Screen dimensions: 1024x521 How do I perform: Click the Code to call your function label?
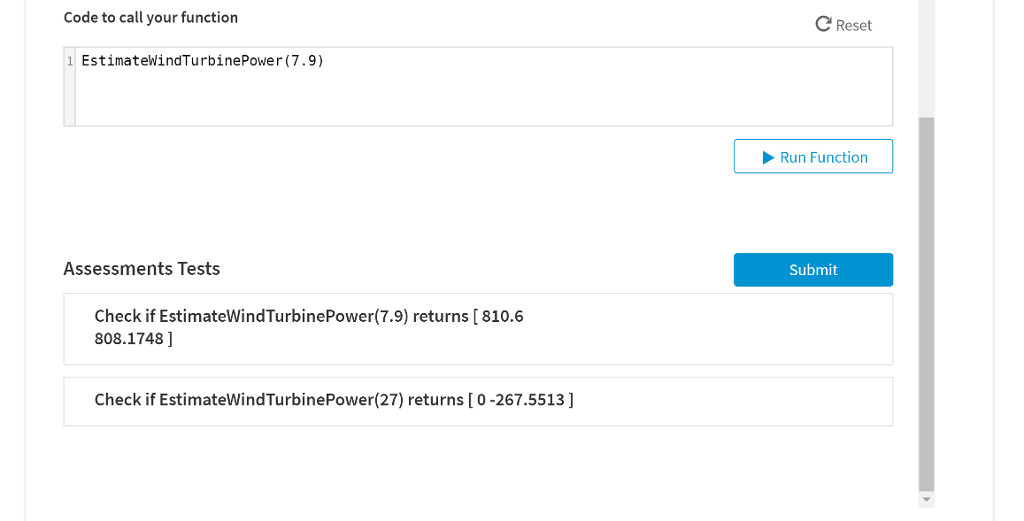point(151,17)
